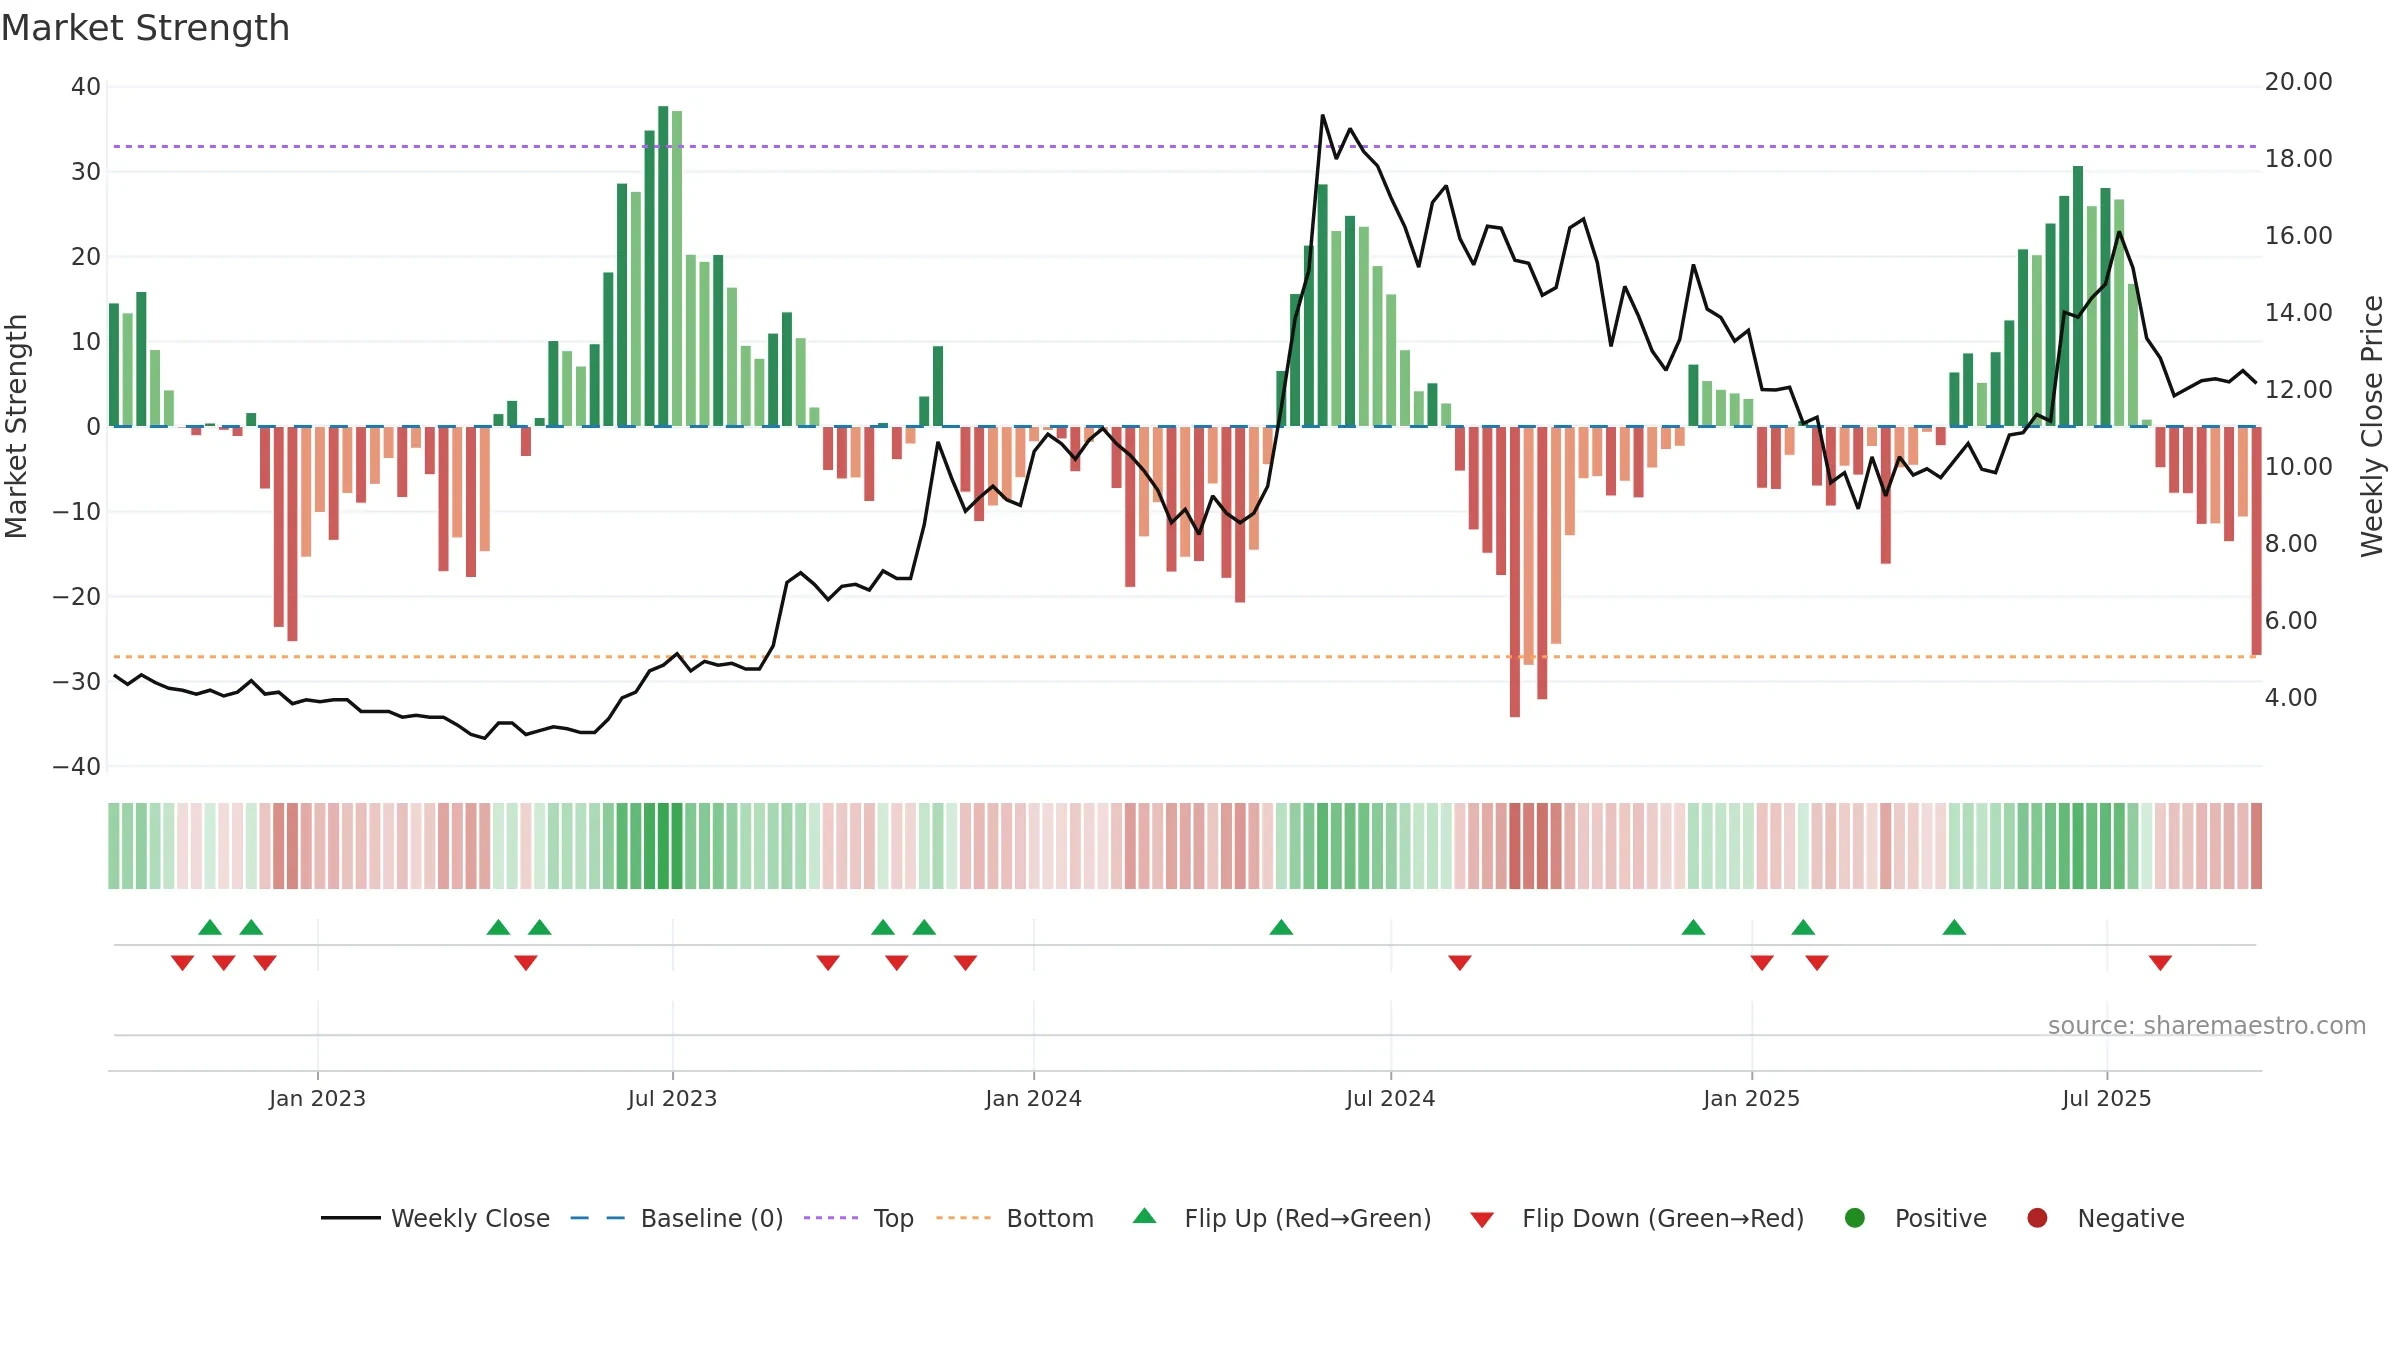
Task: Click the deepest red bar after Jul 2024
Action: pyautogui.click(x=1515, y=572)
